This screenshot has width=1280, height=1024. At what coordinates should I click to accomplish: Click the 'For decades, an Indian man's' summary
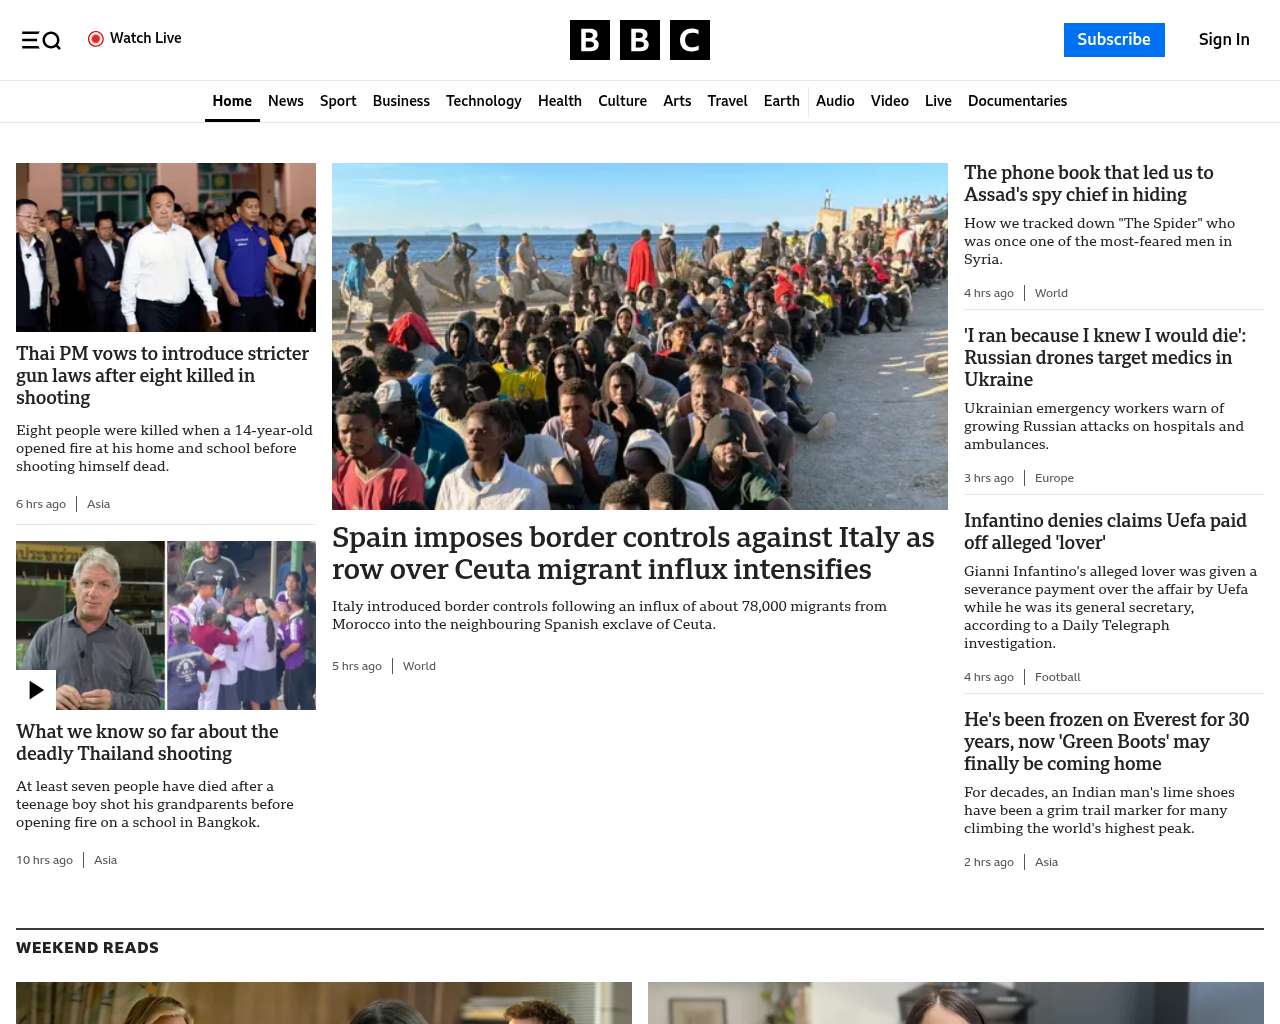[x=1099, y=810]
